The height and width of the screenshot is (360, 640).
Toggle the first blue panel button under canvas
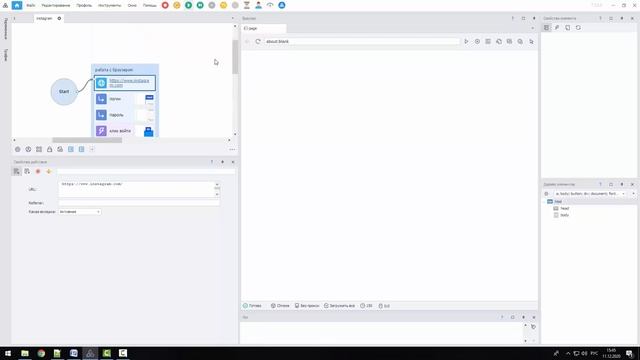[x=71, y=149]
